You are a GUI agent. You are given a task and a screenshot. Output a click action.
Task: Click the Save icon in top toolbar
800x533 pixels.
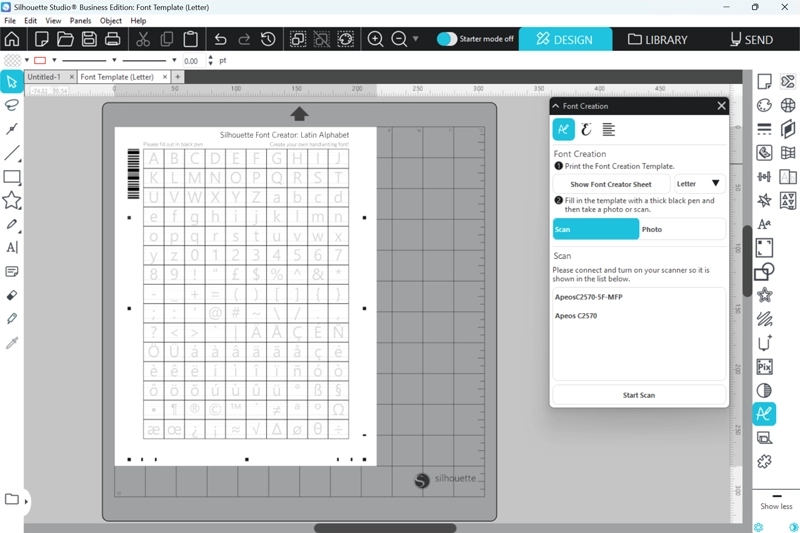tap(89, 40)
